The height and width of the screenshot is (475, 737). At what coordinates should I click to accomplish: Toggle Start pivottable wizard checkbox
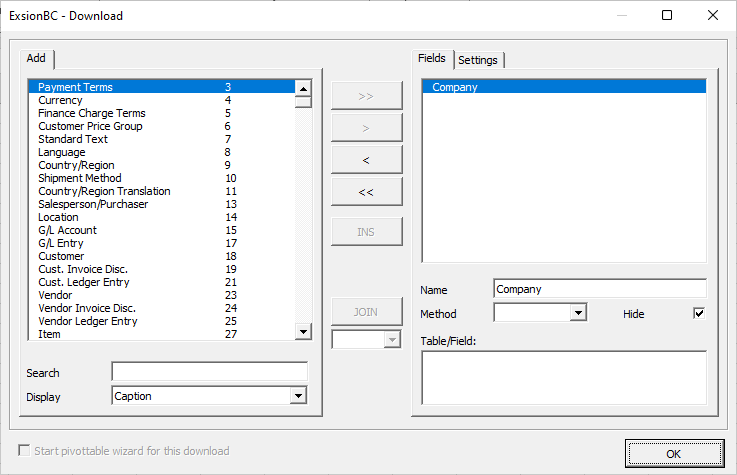(24, 450)
